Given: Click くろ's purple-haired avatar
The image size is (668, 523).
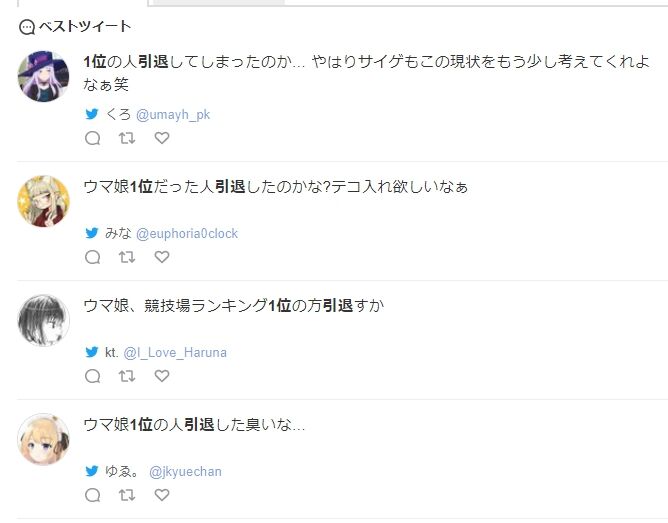Looking at the screenshot, I should (44, 75).
